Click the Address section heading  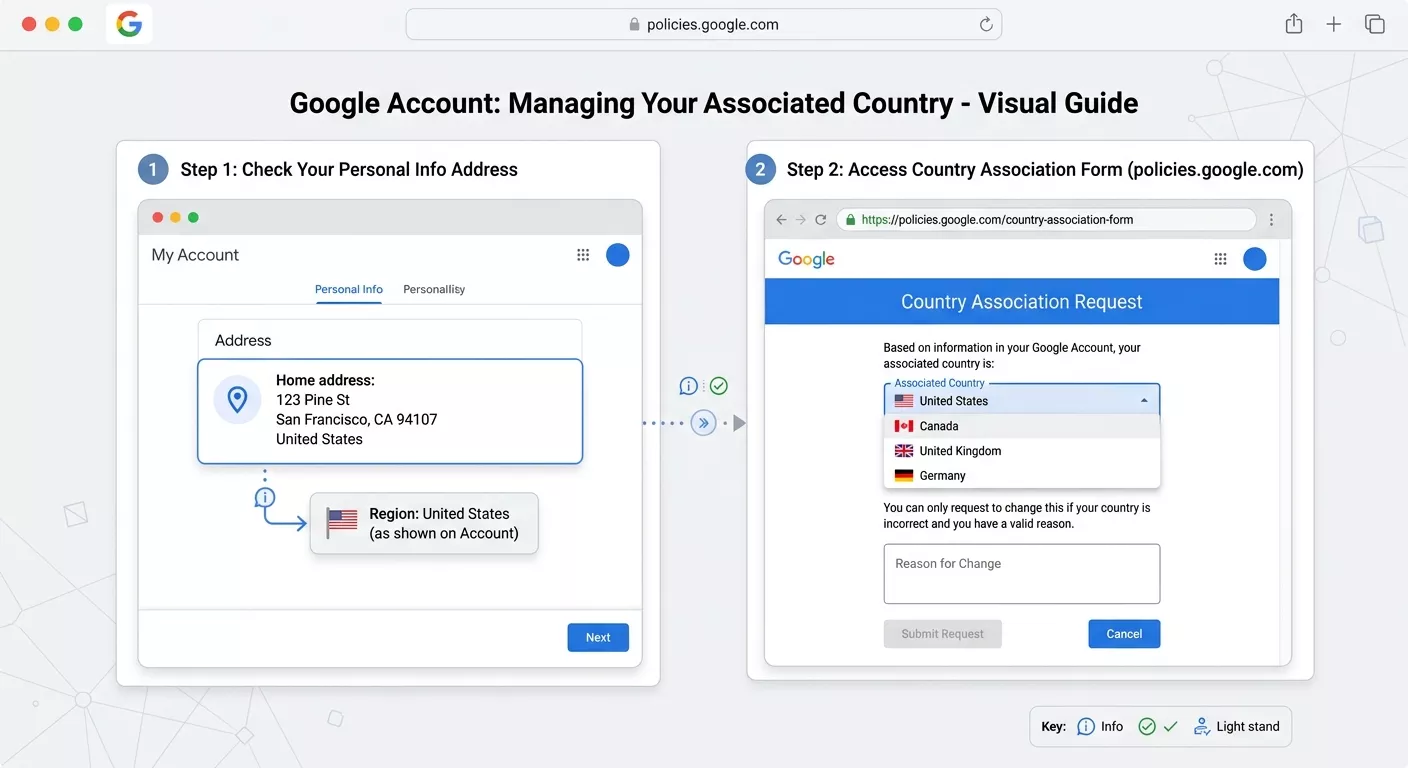coord(243,340)
